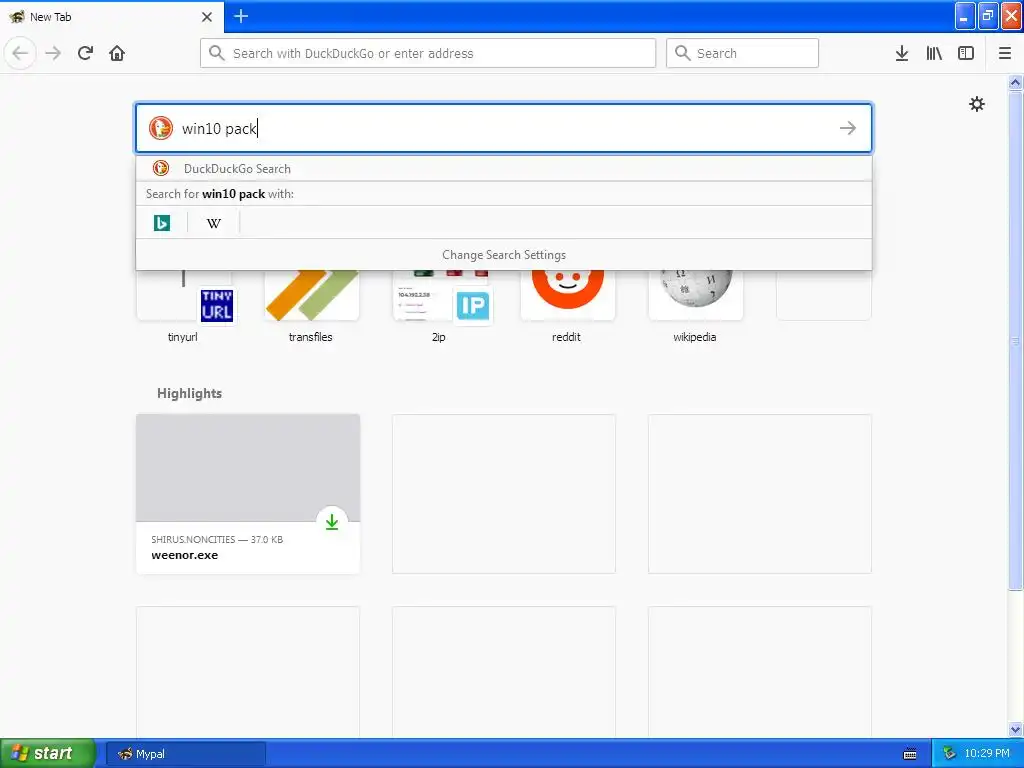Click the forward navigation arrow
The image size is (1024, 768).
[x=53, y=53]
